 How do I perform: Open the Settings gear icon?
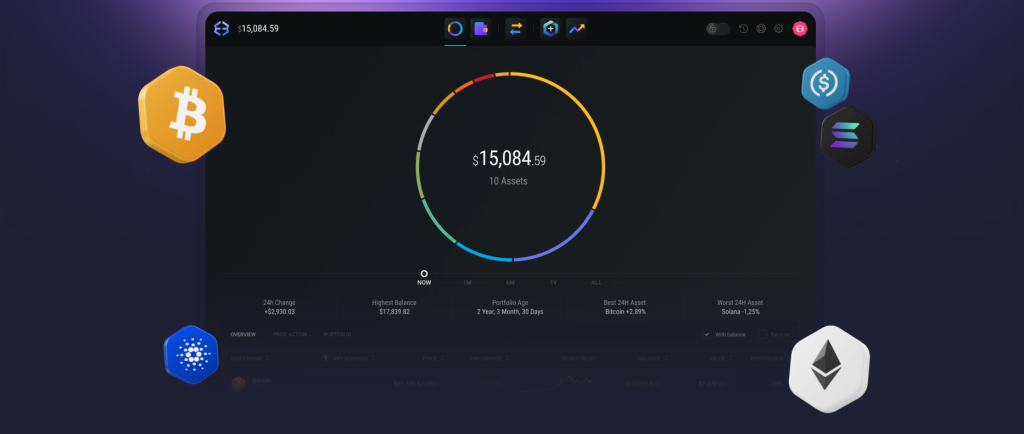pyautogui.click(x=778, y=29)
